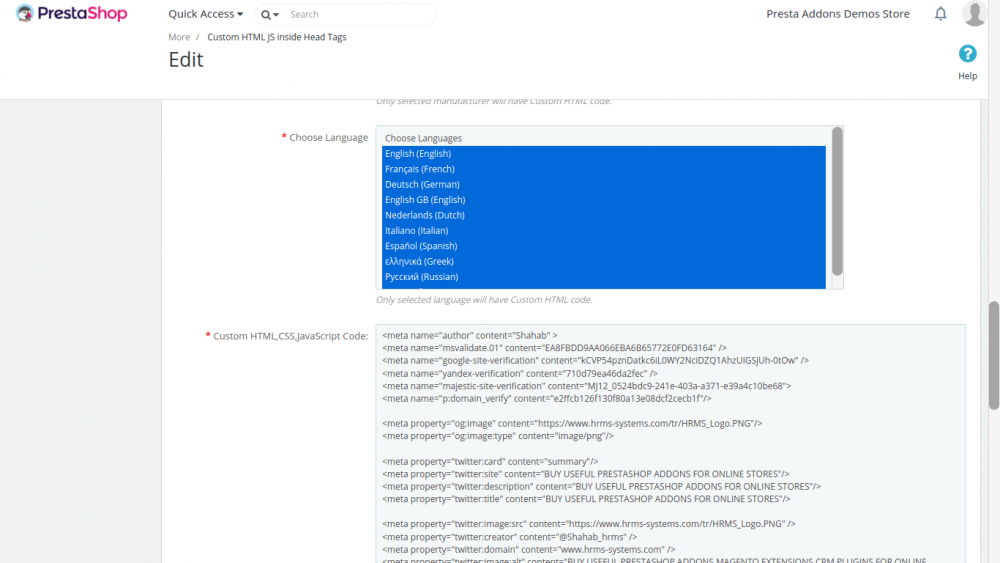Open the Presta Addons Demos Store link
The image size is (1000, 563).
point(837,14)
